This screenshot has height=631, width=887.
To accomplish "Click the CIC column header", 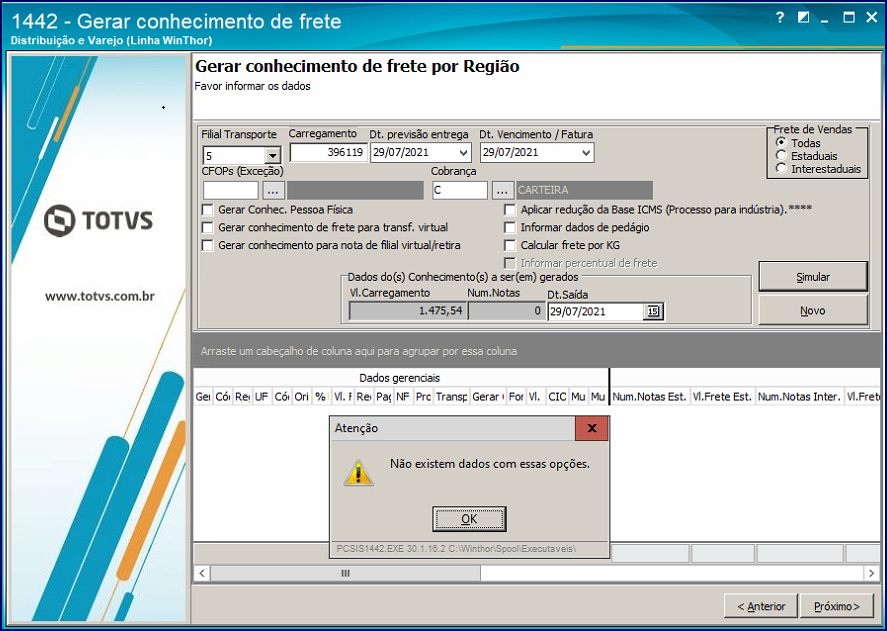I will (x=557, y=397).
